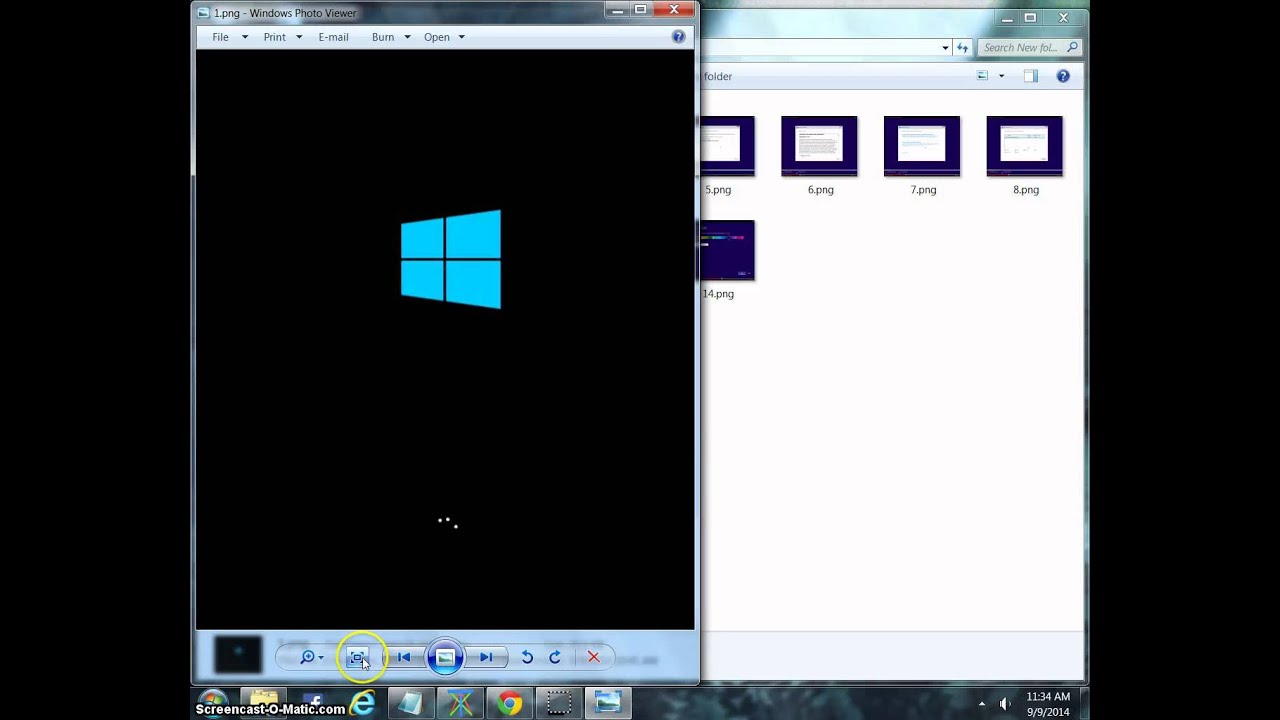Click the actual size fit-to-window button
The image size is (1280, 720).
tap(357, 657)
